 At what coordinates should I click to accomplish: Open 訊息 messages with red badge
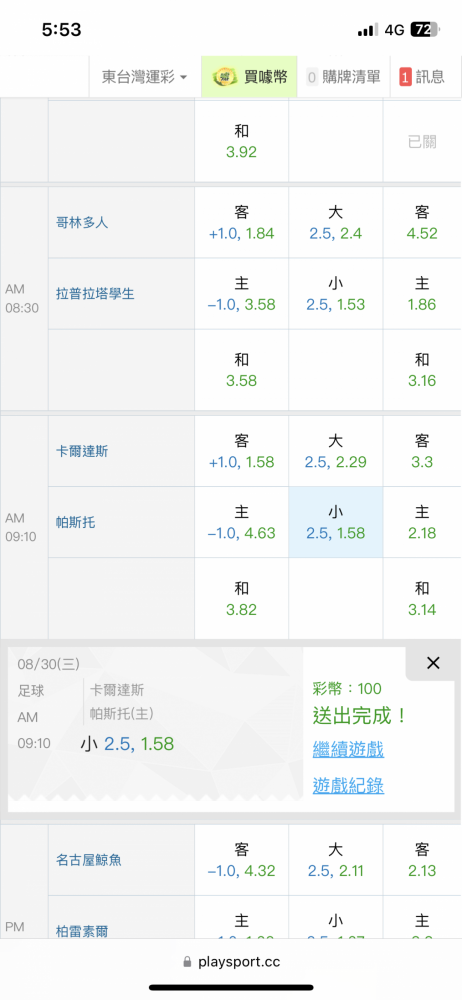[x=422, y=77]
